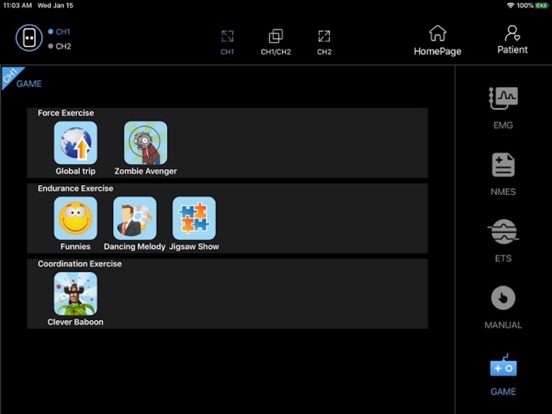Click the Force Exercise heading

tap(66, 113)
